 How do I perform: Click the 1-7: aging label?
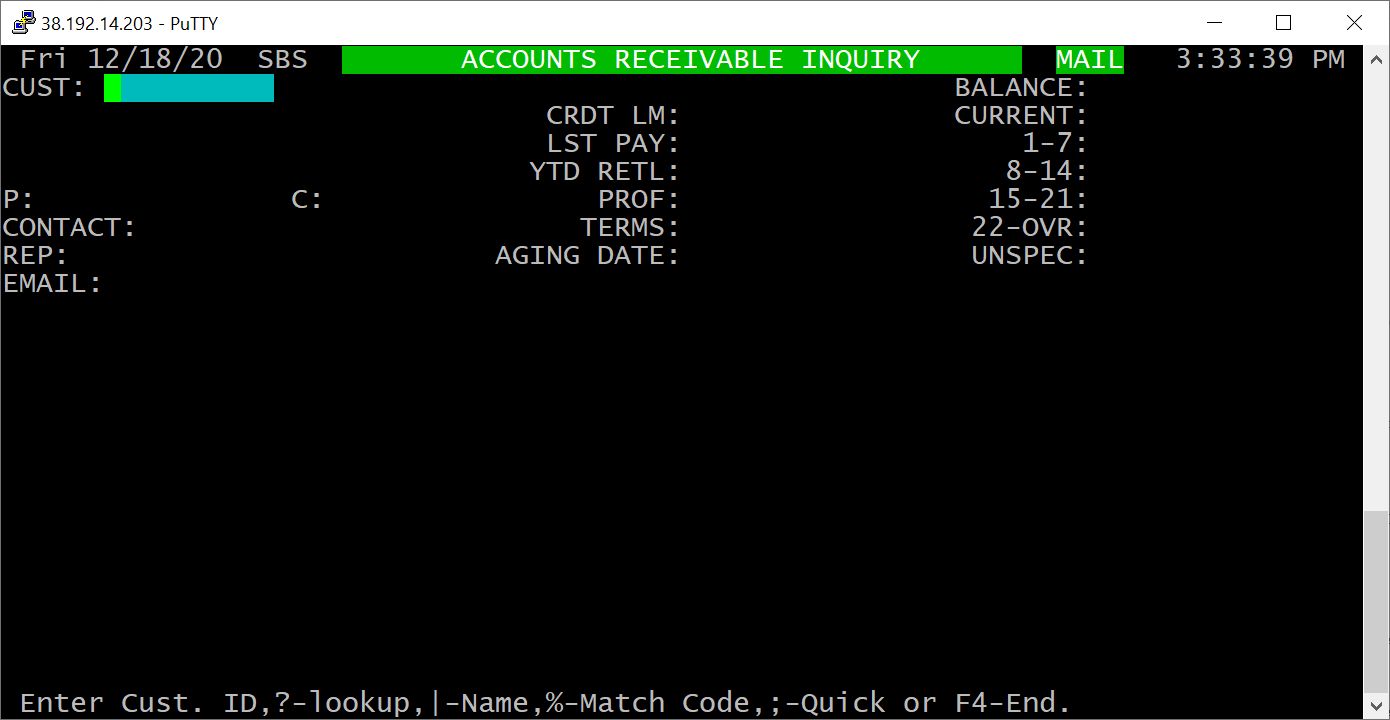coord(1055,144)
